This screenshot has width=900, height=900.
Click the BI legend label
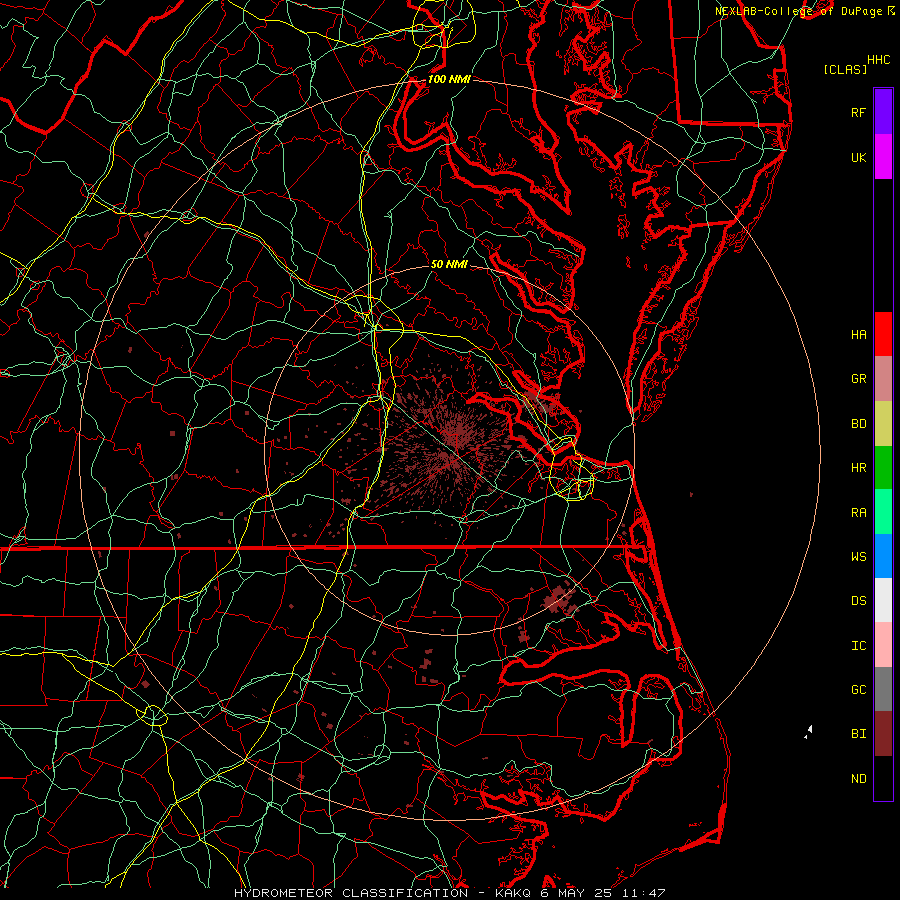[858, 734]
